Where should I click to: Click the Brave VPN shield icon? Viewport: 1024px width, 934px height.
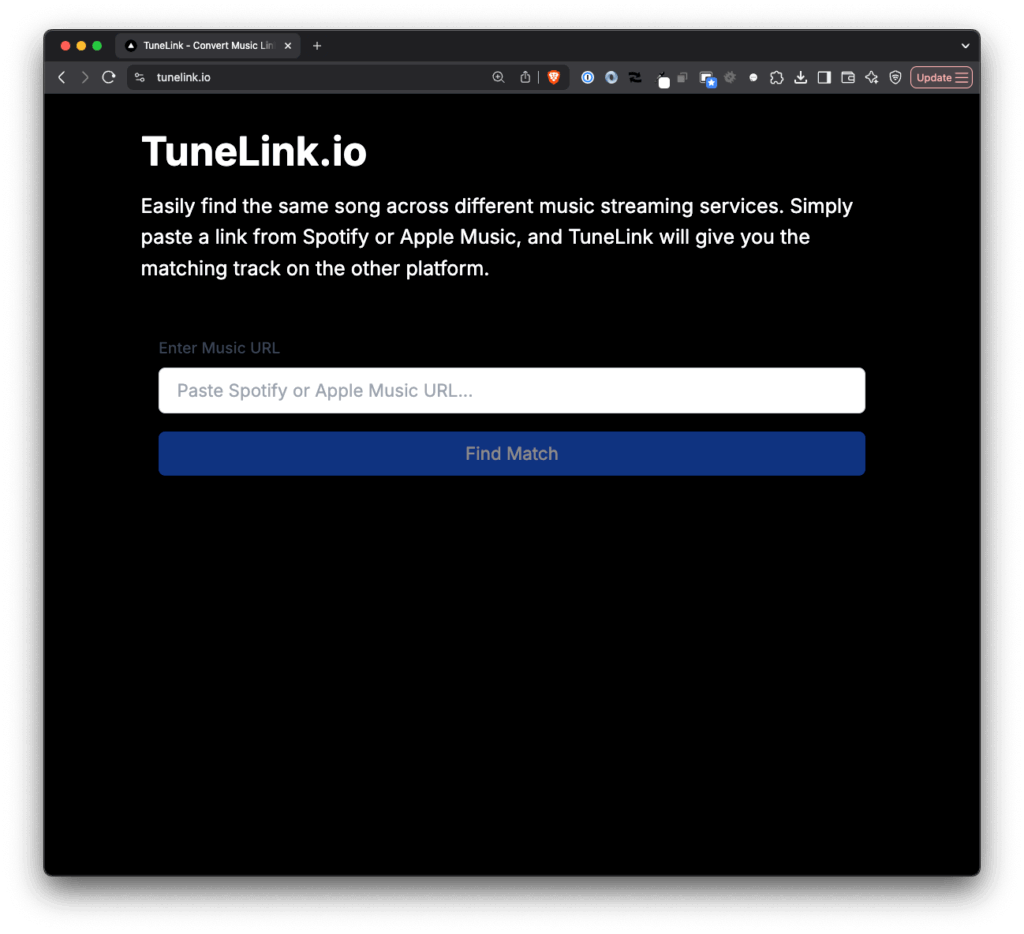pyautogui.click(x=895, y=77)
